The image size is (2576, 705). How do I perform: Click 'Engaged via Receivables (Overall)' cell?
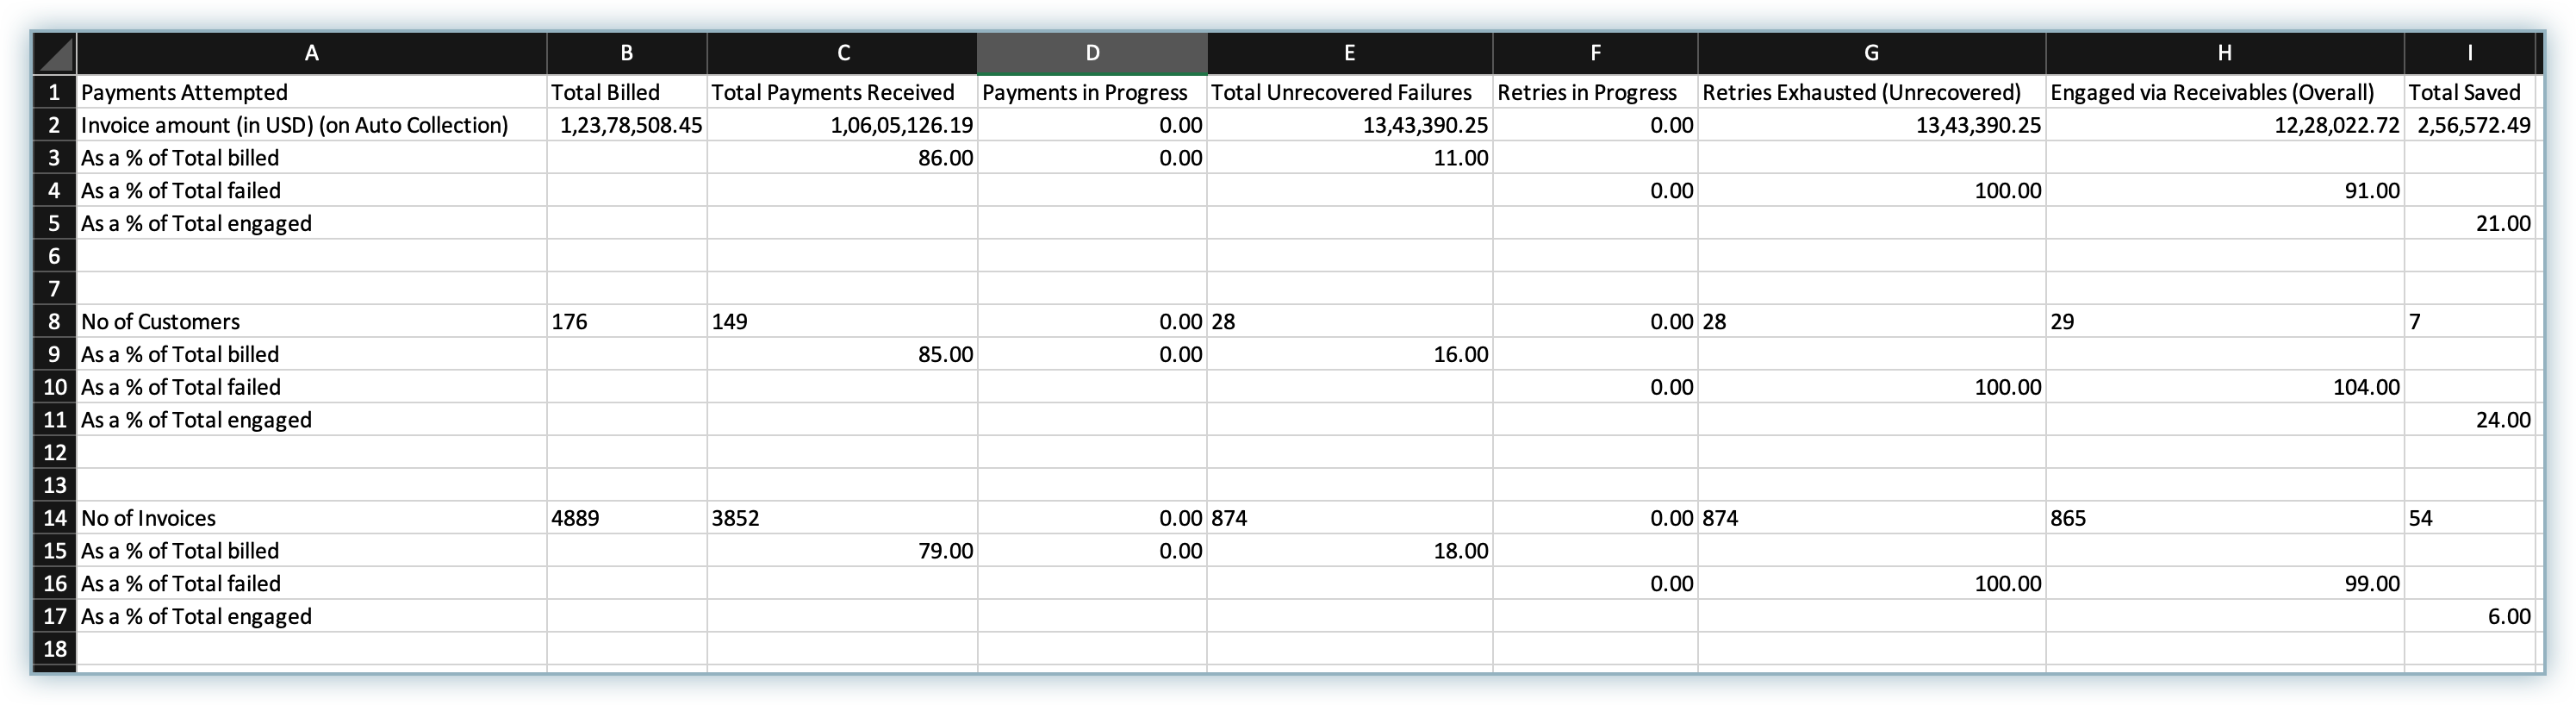[x=2225, y=92]
